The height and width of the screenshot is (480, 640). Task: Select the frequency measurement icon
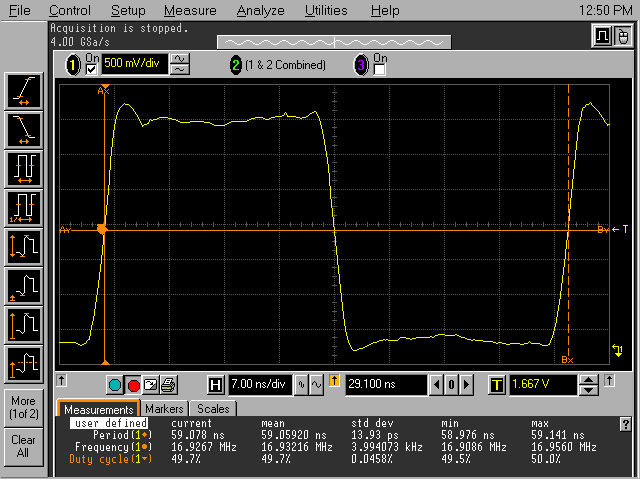tap(24, 208)
